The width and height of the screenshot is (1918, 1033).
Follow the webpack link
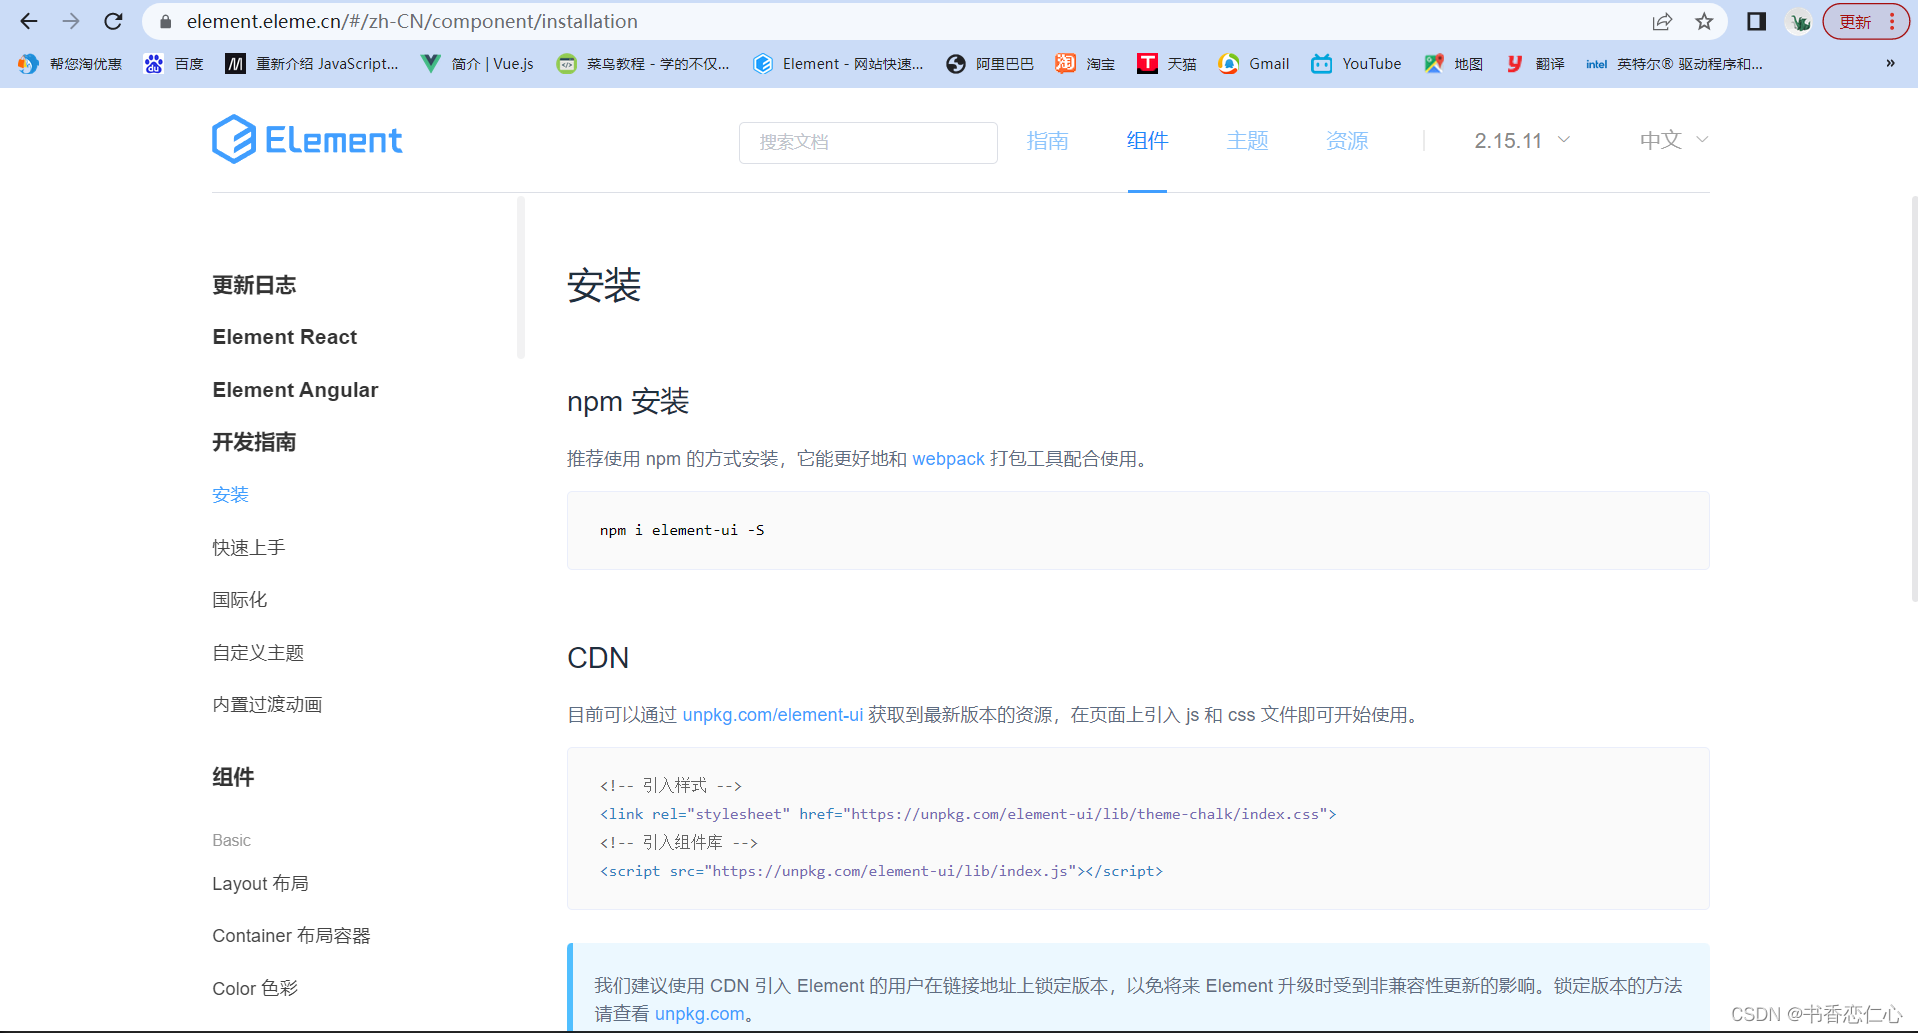click(948, 459)
